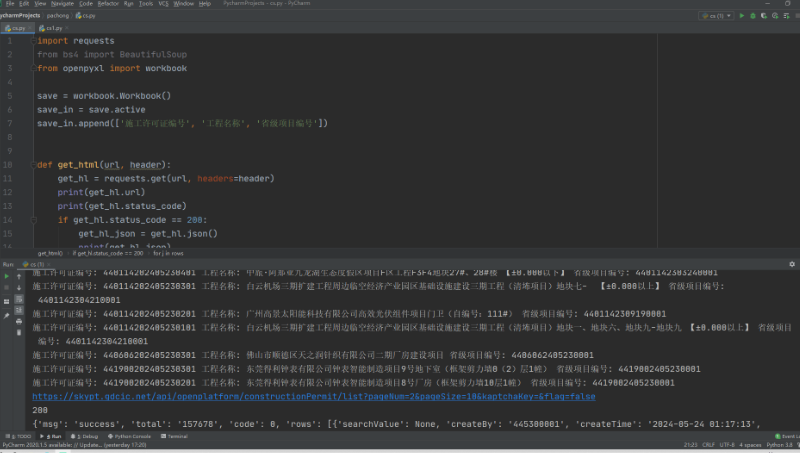Click the CRLF line separator in status bar
Viewport: 800px width, 453px height.
coord(708,445)
